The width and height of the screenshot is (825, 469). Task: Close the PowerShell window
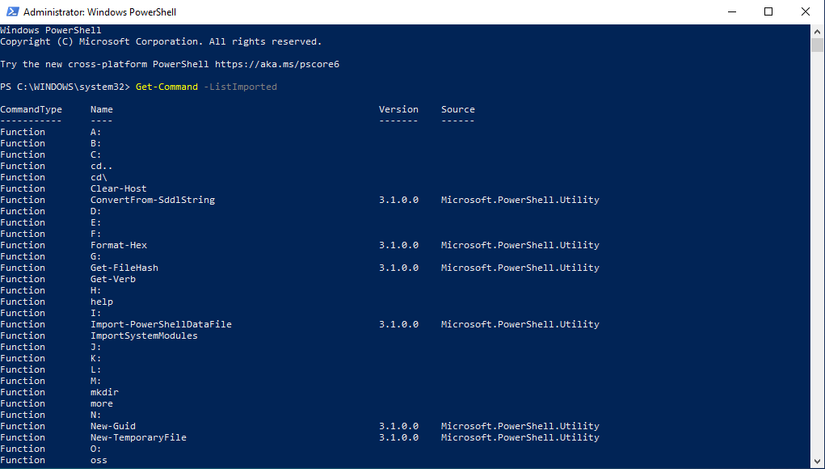(806, 11)
